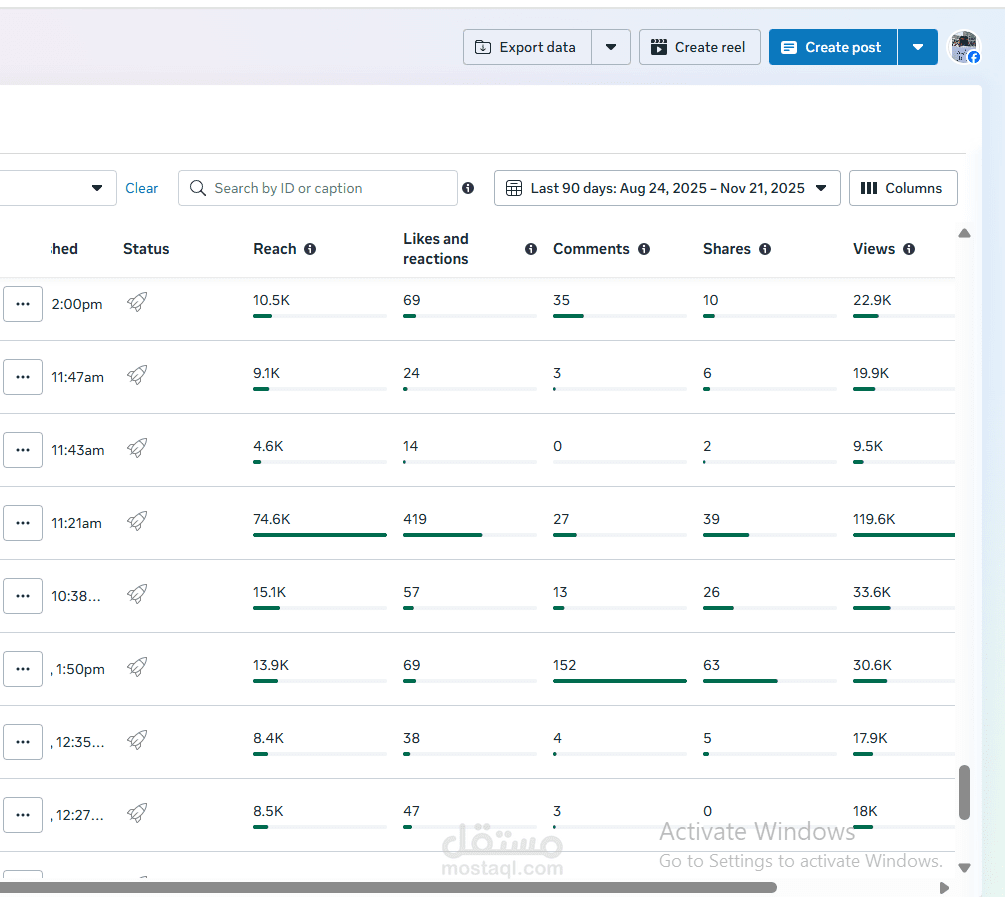Click the Comments column info icon

(x=644, y=249)
